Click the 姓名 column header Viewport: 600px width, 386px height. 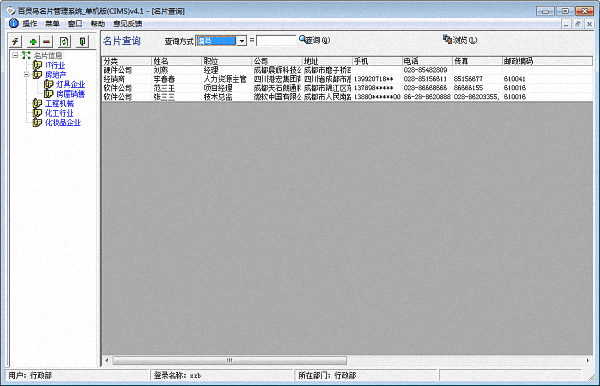click(177, 61)
